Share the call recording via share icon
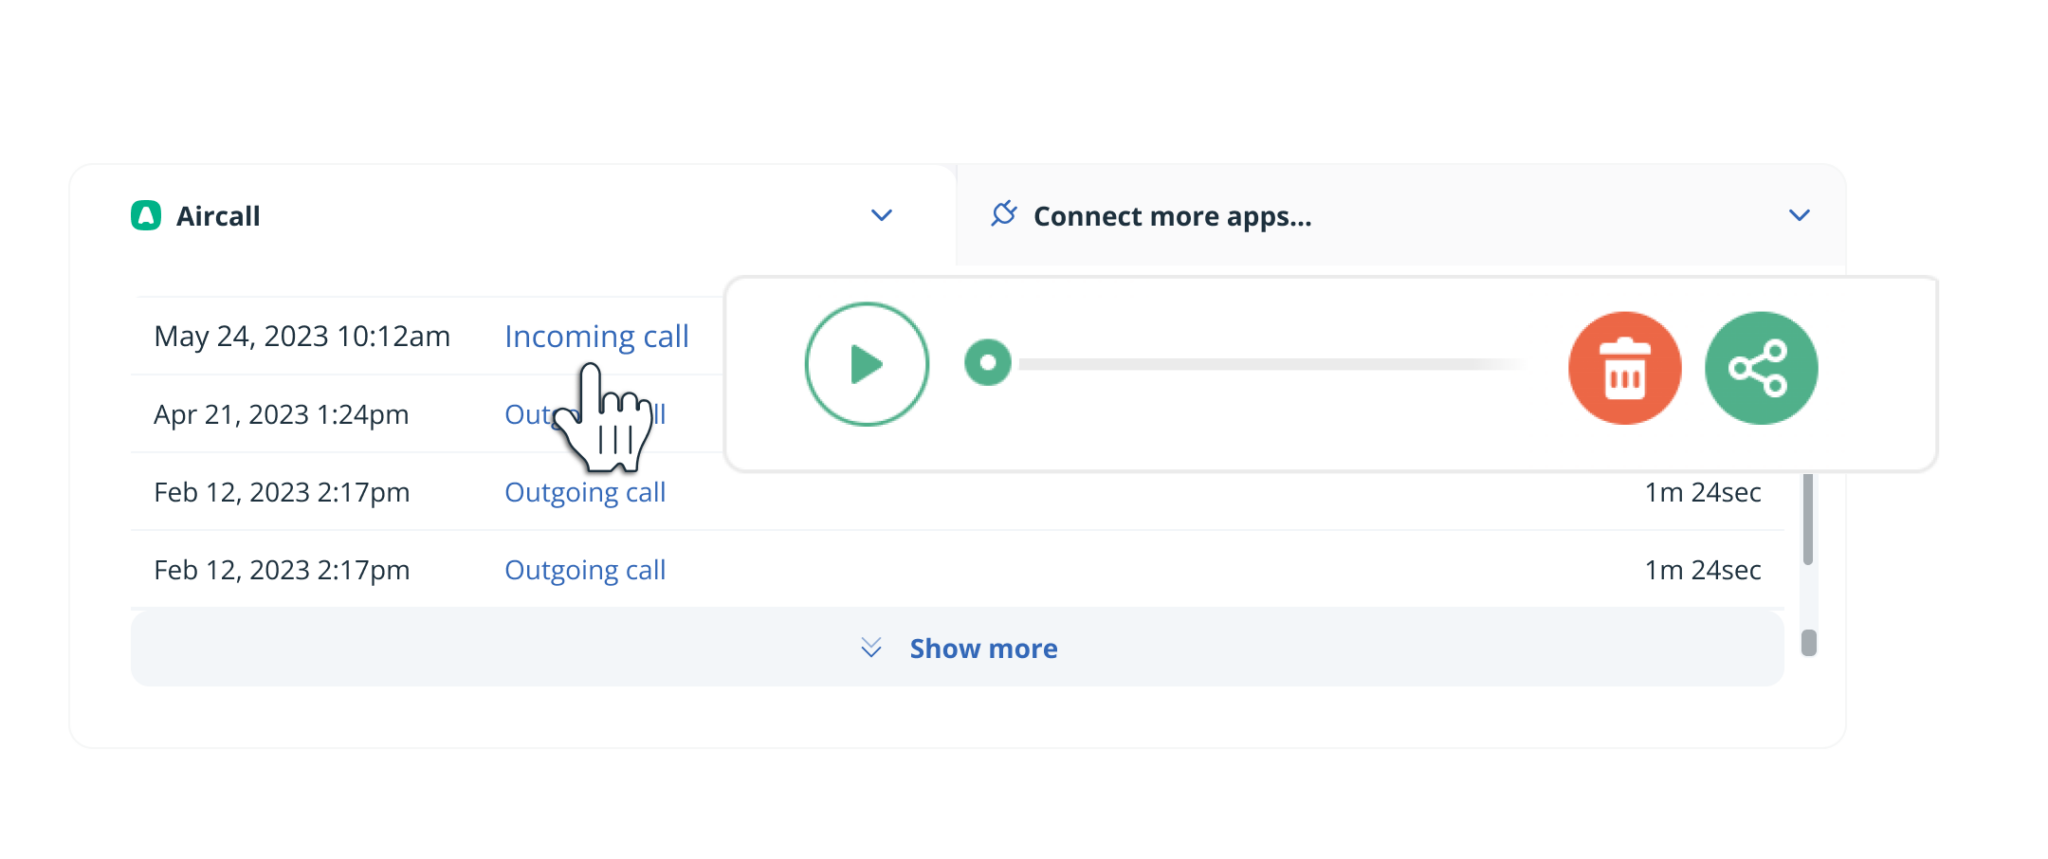The width and height of the screenshot is (2048, 859). point(1761,367)
